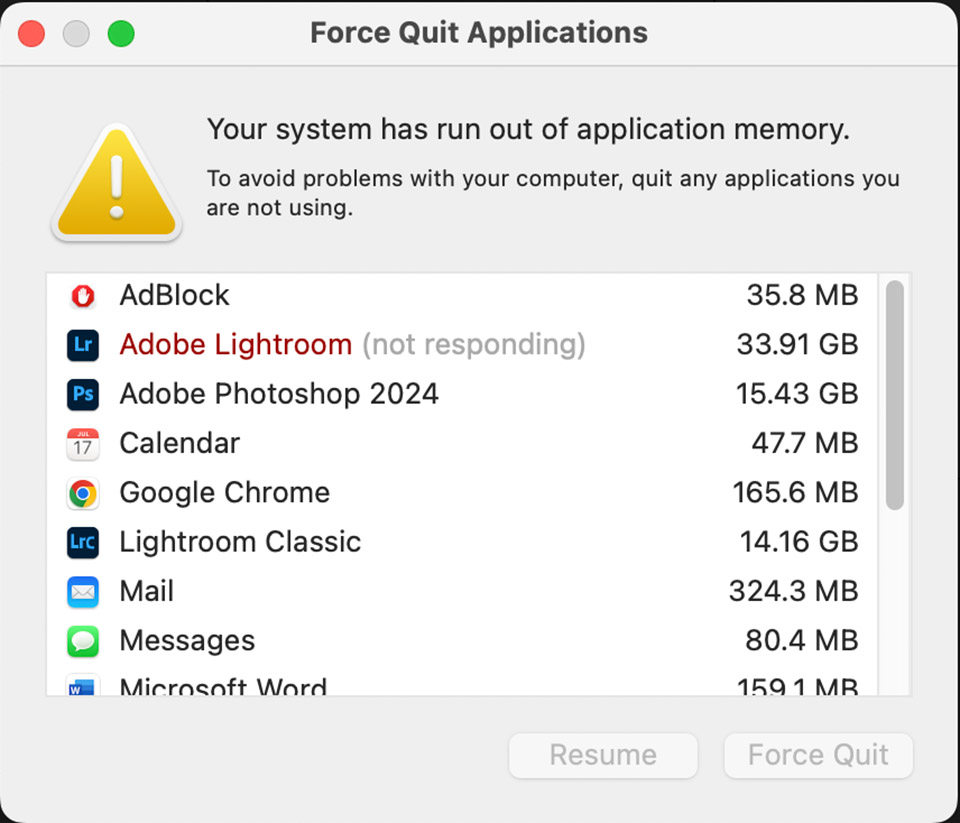The width and height of the screenshot is (960, 823).
Task: Click the Adobe Lightroom Lr icon
Action: [83, 345]
